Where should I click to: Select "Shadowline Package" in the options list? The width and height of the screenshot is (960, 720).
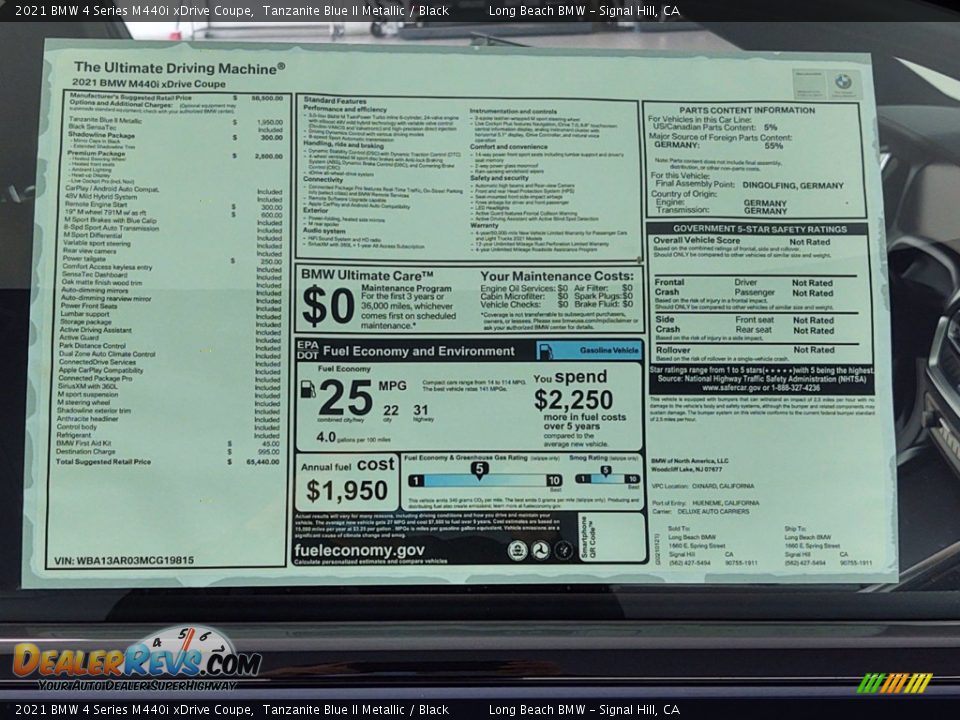coord(101,135)
